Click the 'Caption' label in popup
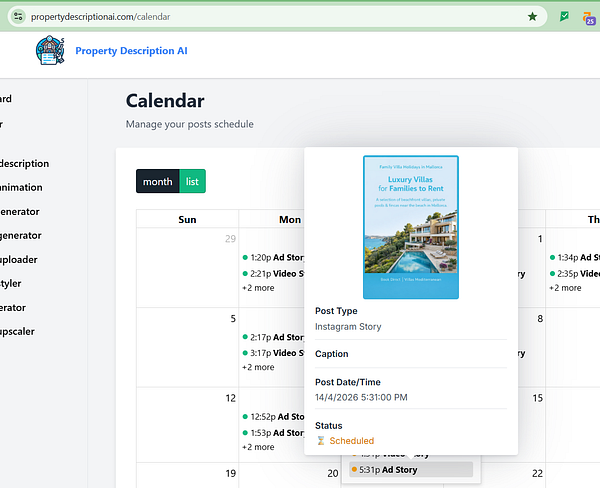 [x=332, y=354]
